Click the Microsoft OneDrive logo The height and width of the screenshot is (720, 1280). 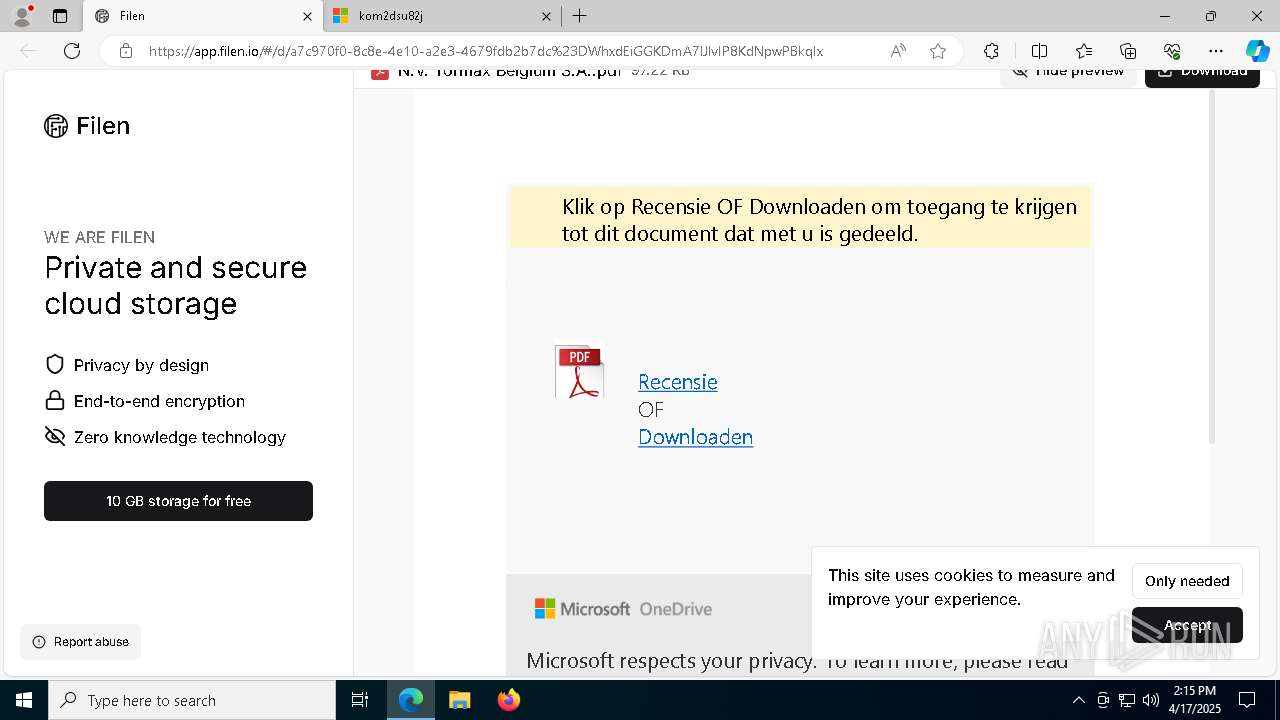[x=623, y=609]
